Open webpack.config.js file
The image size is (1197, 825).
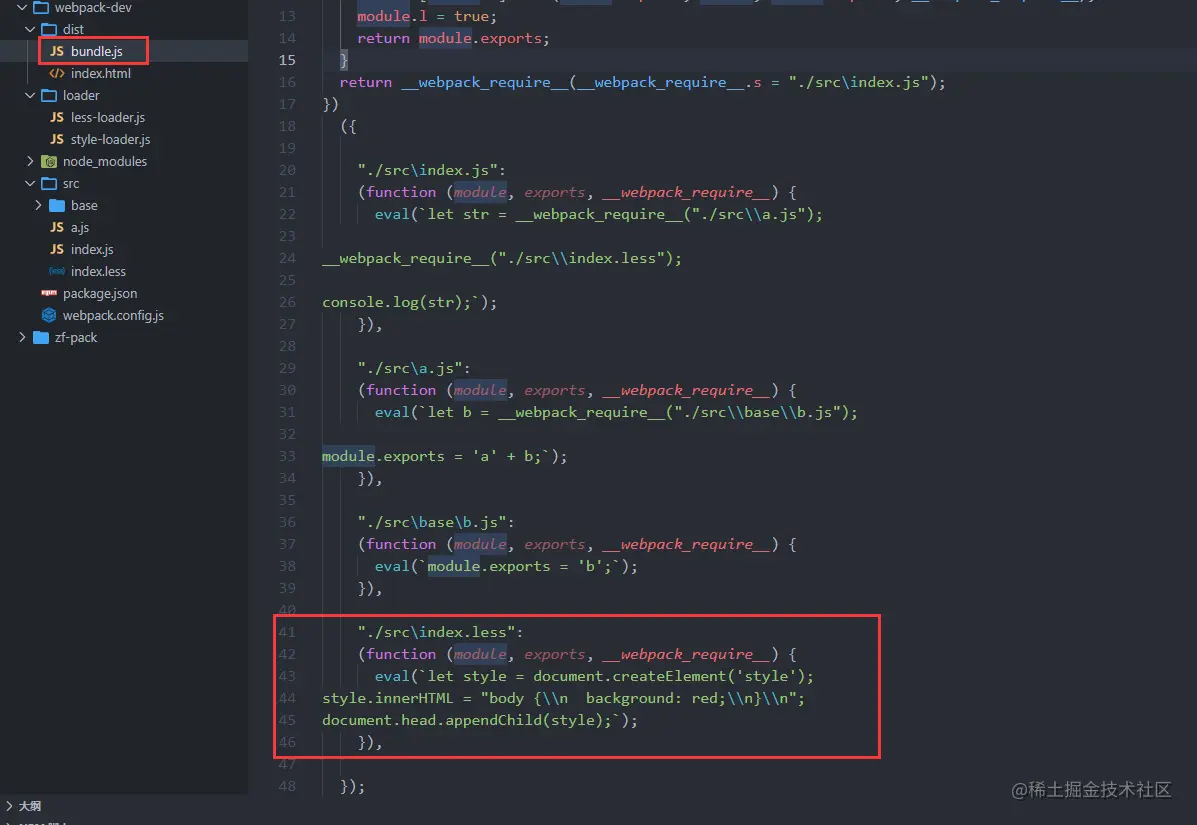coord(113,315)
